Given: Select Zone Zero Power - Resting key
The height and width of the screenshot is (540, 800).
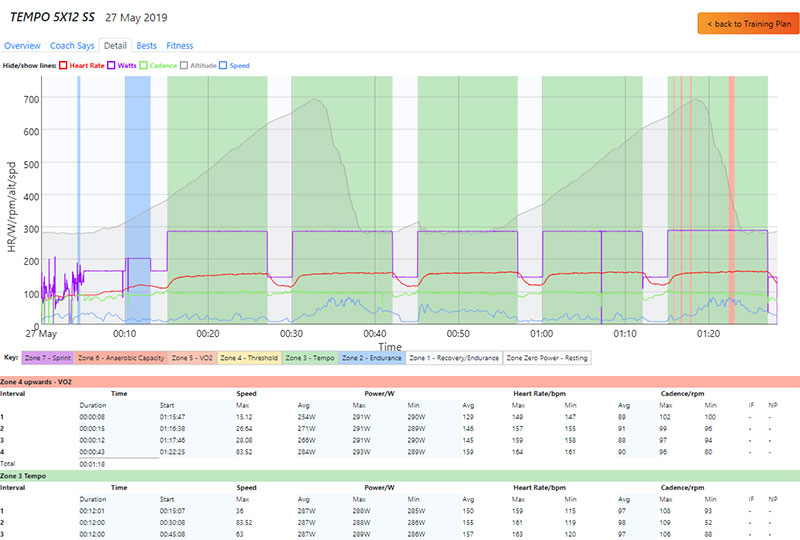Looking at the screenshot, I should [547, 357].
